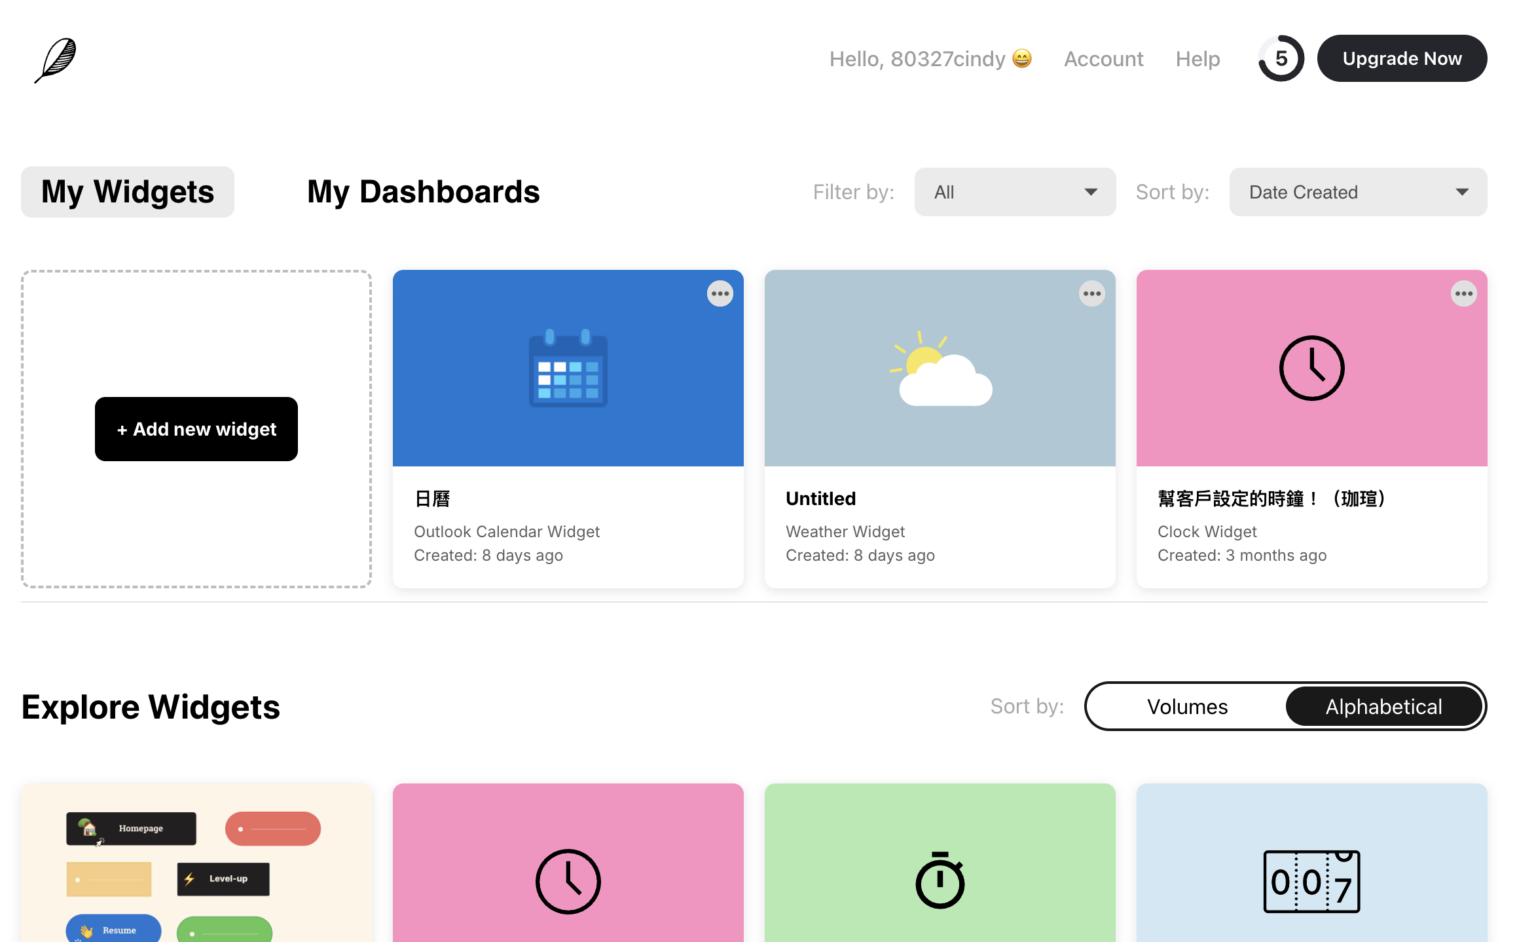Click the 007 counter icon in Explore Widgets
Viewport: 1536px width, 942px height.
[1312, 882]
